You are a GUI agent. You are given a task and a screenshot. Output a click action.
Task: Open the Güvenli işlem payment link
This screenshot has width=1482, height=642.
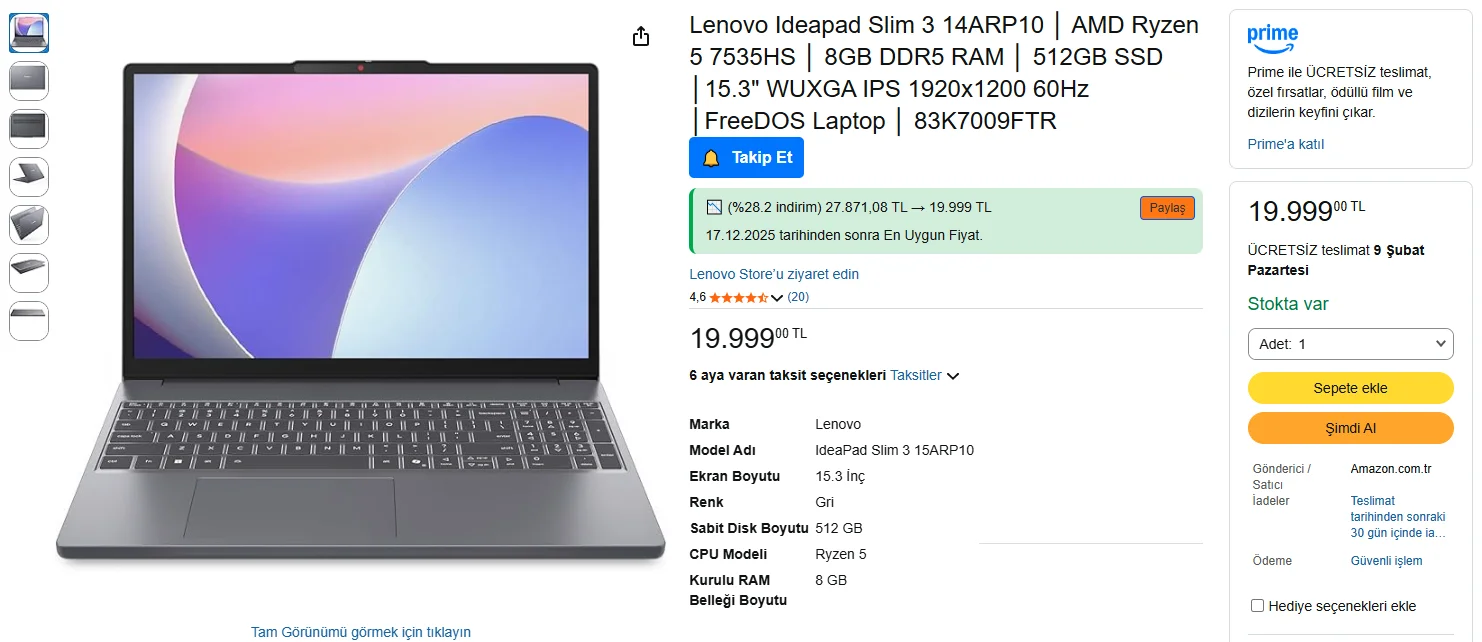[x=1386, y=561]
